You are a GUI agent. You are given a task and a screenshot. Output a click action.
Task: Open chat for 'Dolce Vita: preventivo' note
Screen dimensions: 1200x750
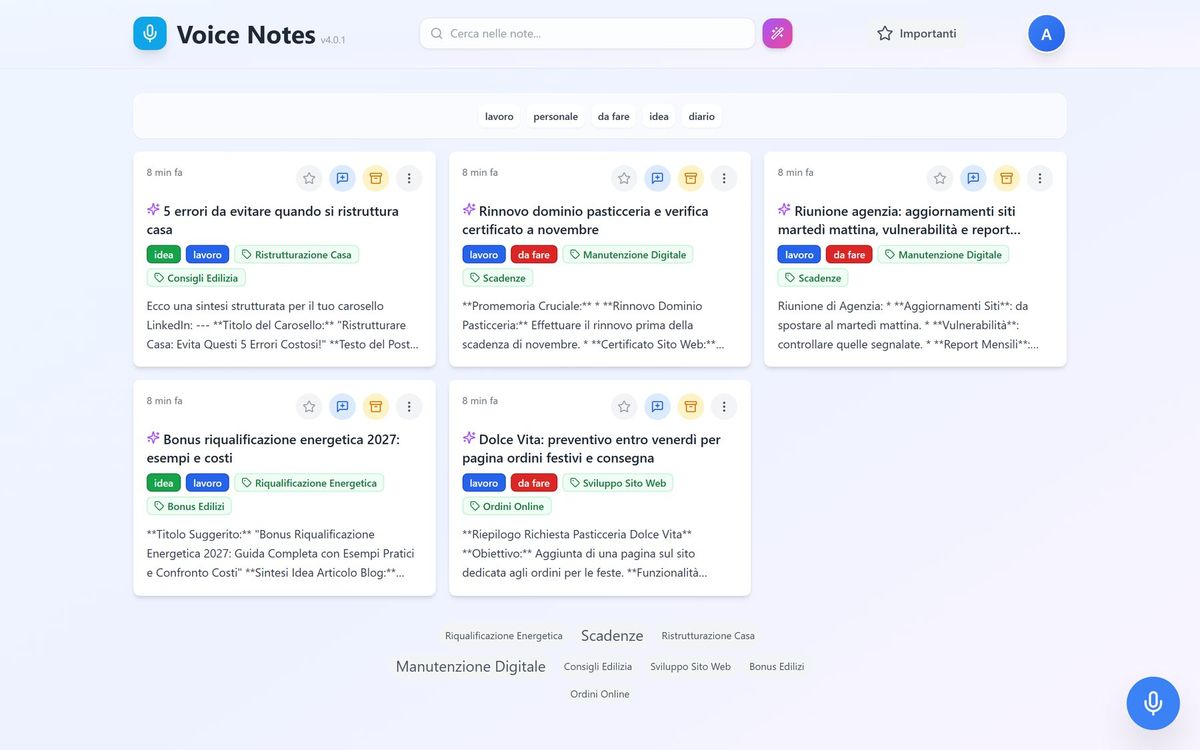click(657, 407)
